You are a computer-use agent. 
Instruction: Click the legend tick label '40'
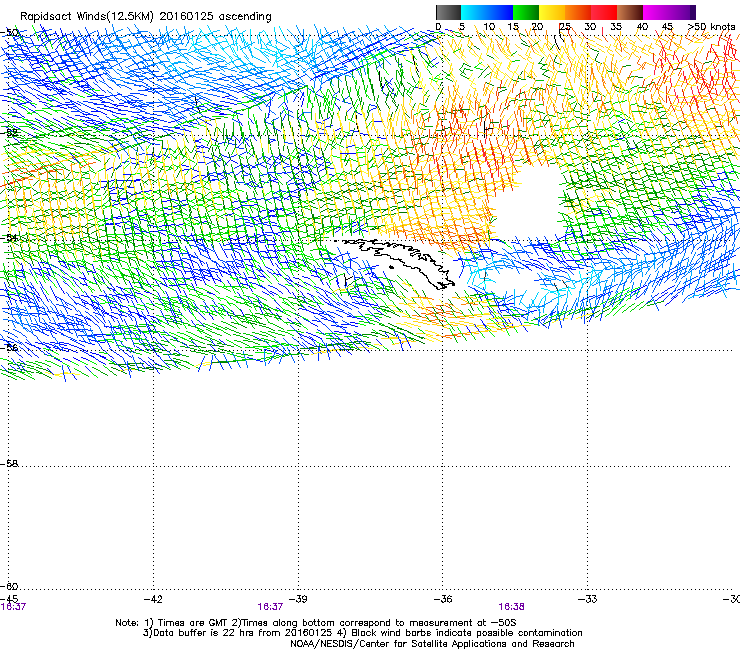point(642,26)
